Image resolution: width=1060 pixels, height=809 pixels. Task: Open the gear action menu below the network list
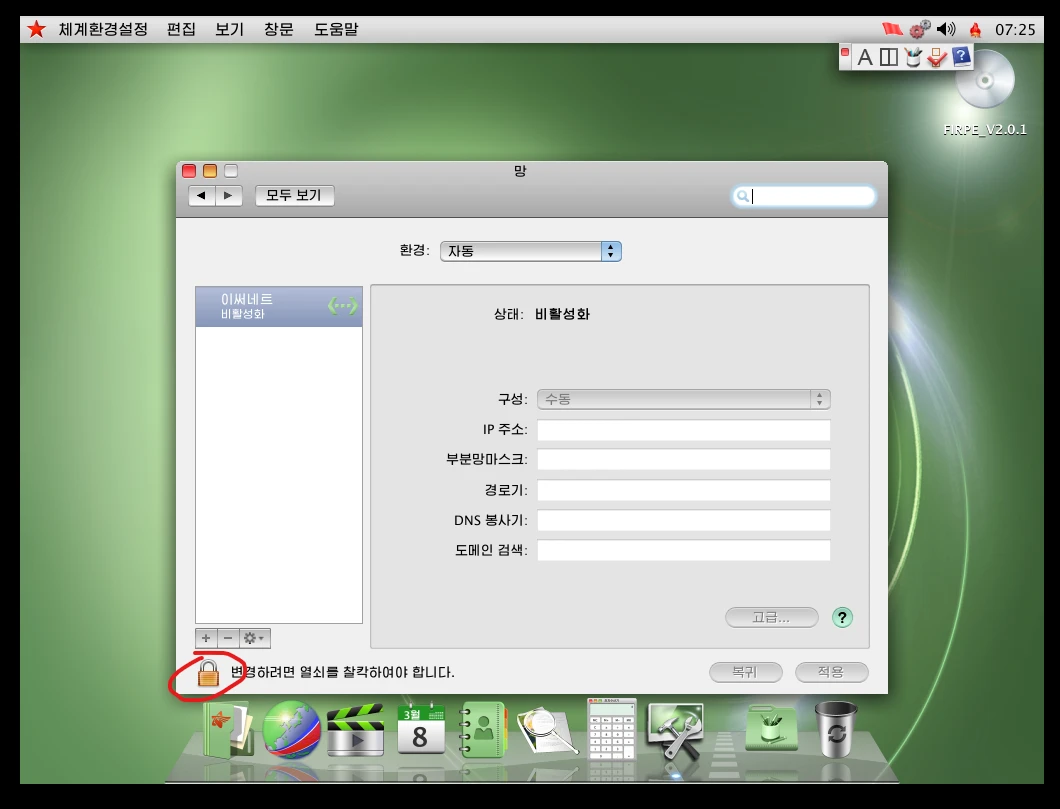(x=254, y=638)
